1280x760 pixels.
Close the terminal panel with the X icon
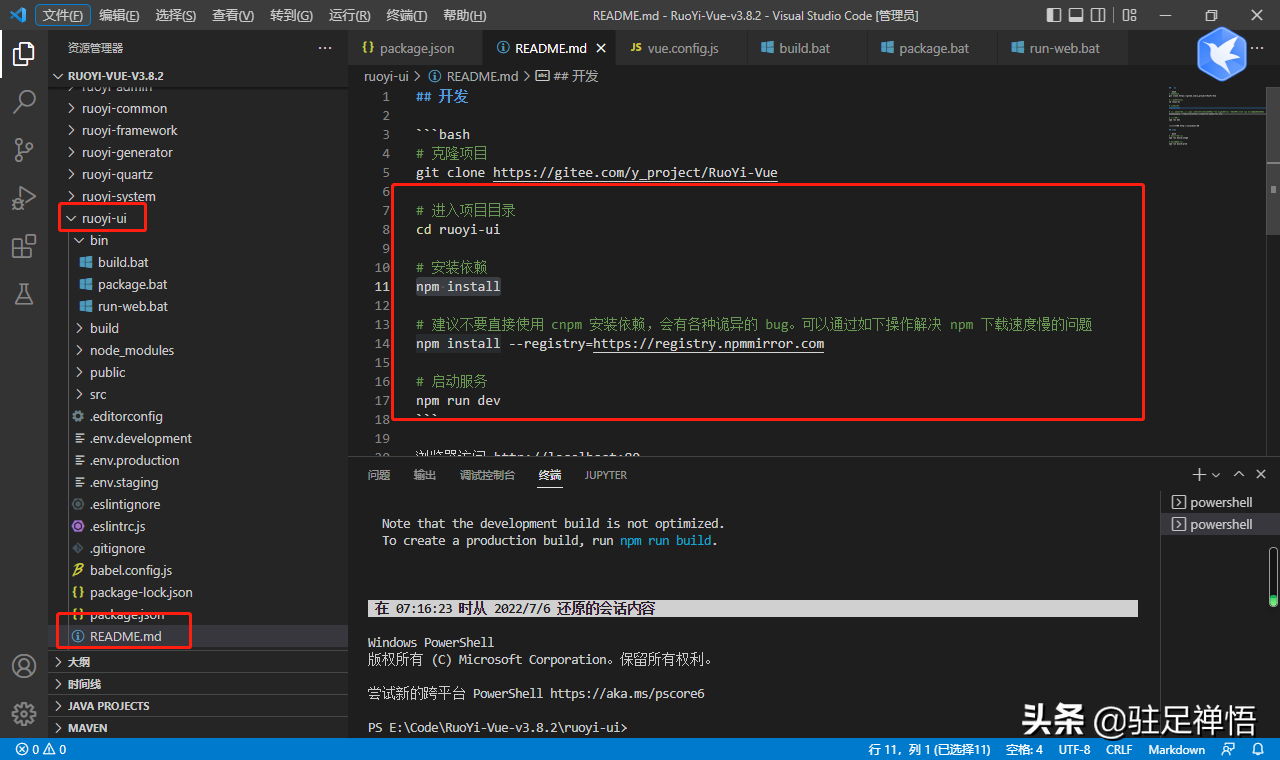(1262, 475)
